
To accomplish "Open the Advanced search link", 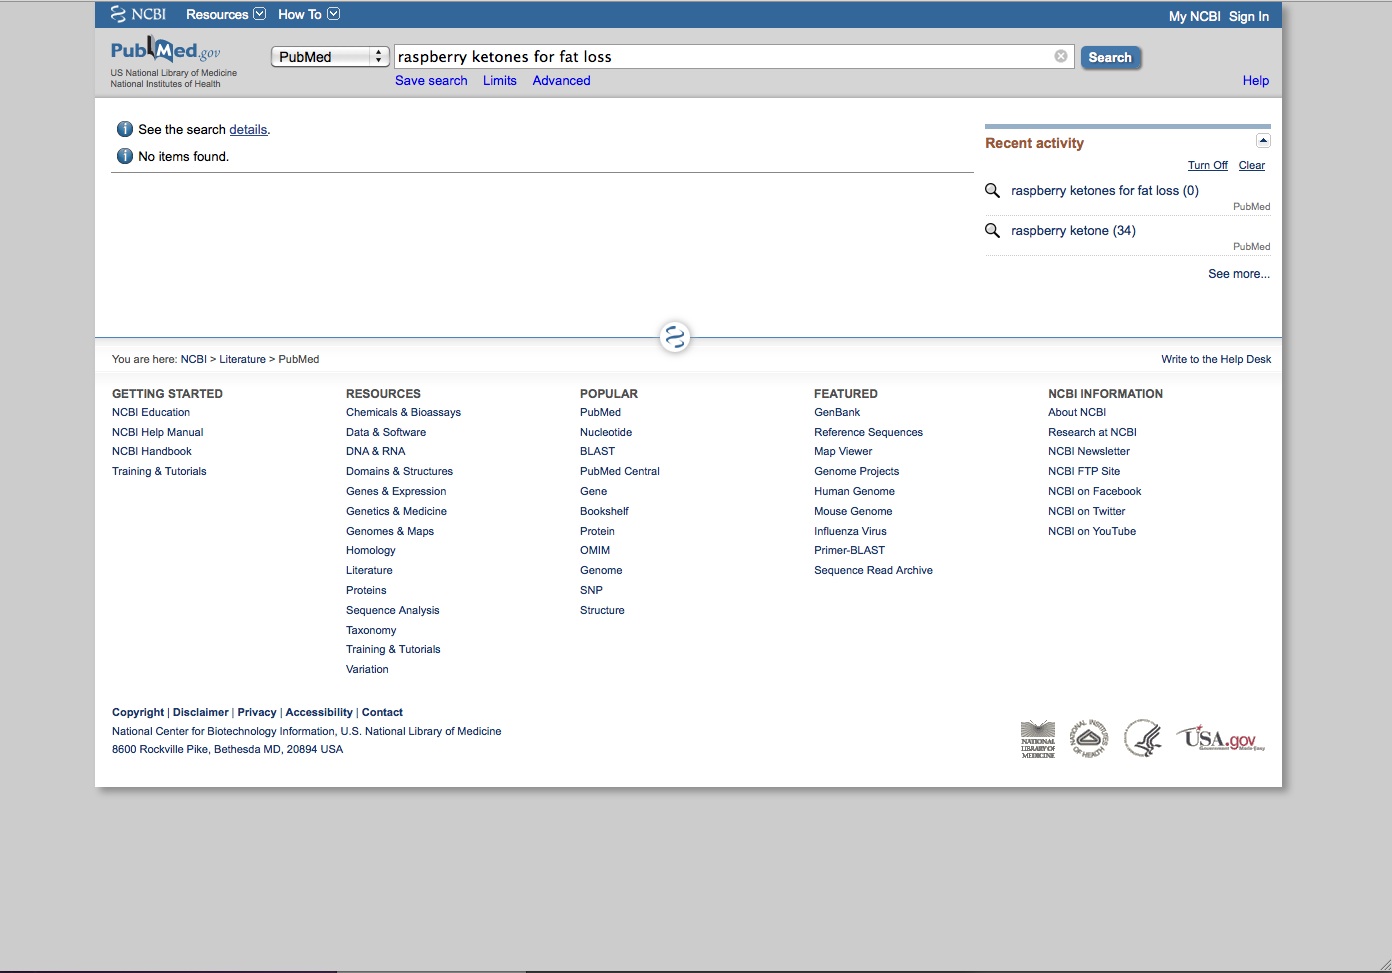I will coord(561,81).
